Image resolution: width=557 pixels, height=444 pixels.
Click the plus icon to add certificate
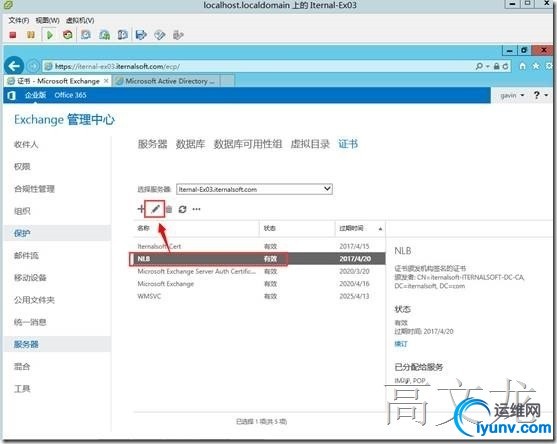coord(141,209)
